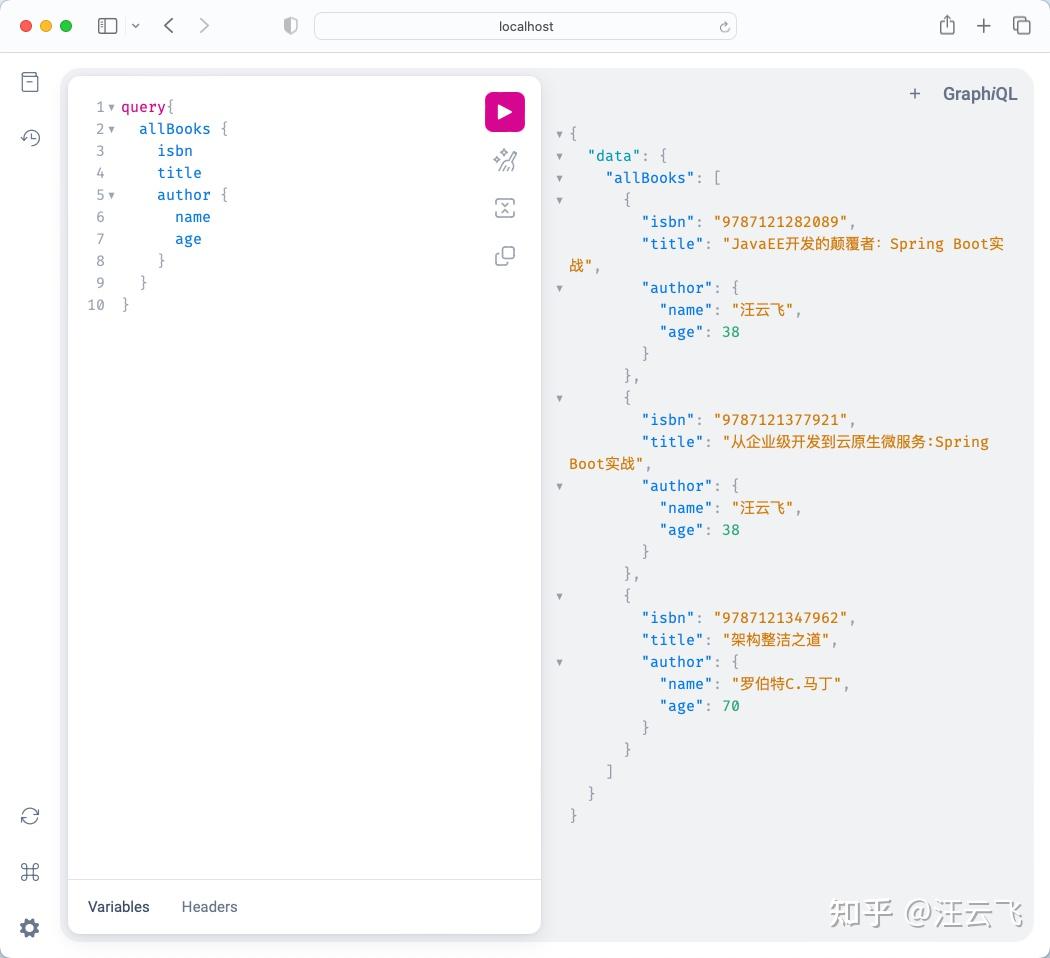Merge fragments into the query
Image resolution: width=1050 pixels, height=958 pixels.
click(x=504, y=208)
